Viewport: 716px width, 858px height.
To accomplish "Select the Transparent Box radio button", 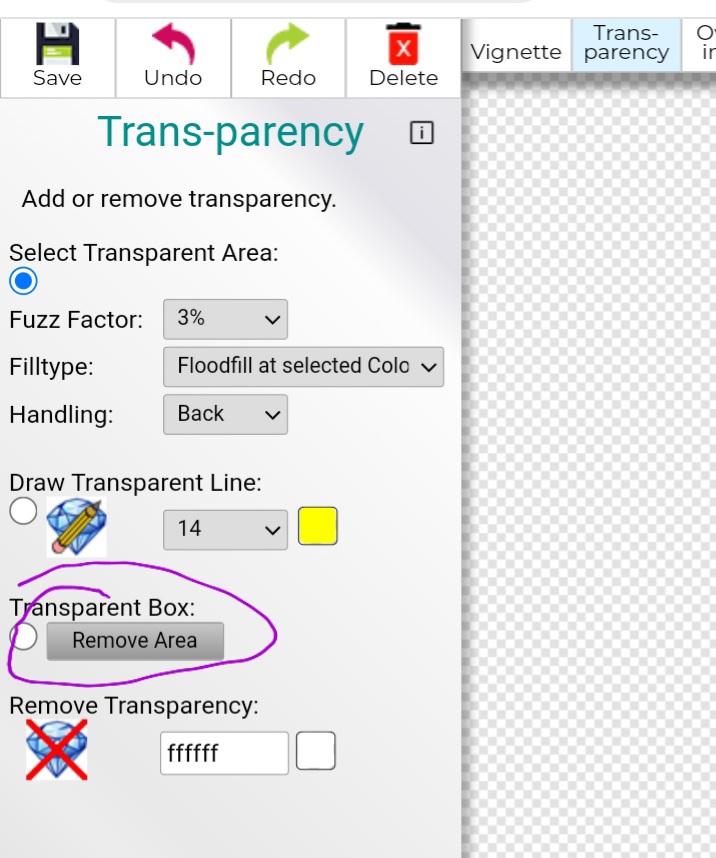I will point(23,636).
